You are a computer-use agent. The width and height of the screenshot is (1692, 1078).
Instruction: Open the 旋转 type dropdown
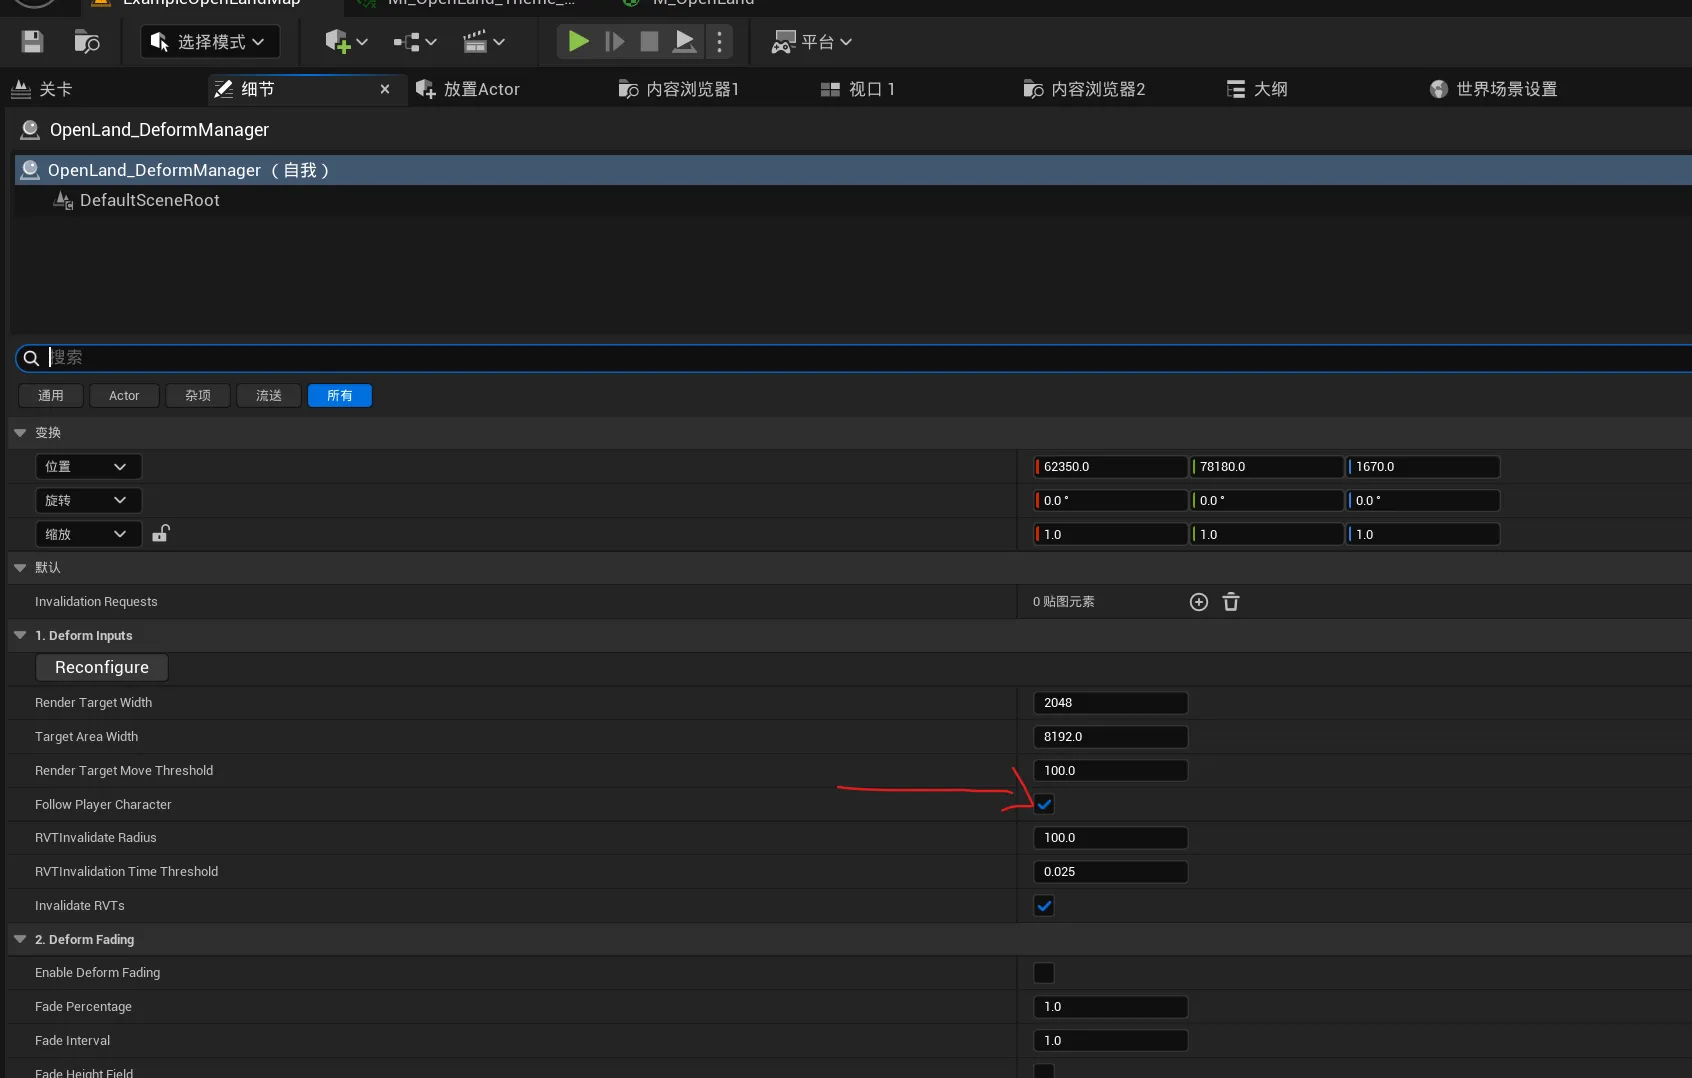click(88, 500)
